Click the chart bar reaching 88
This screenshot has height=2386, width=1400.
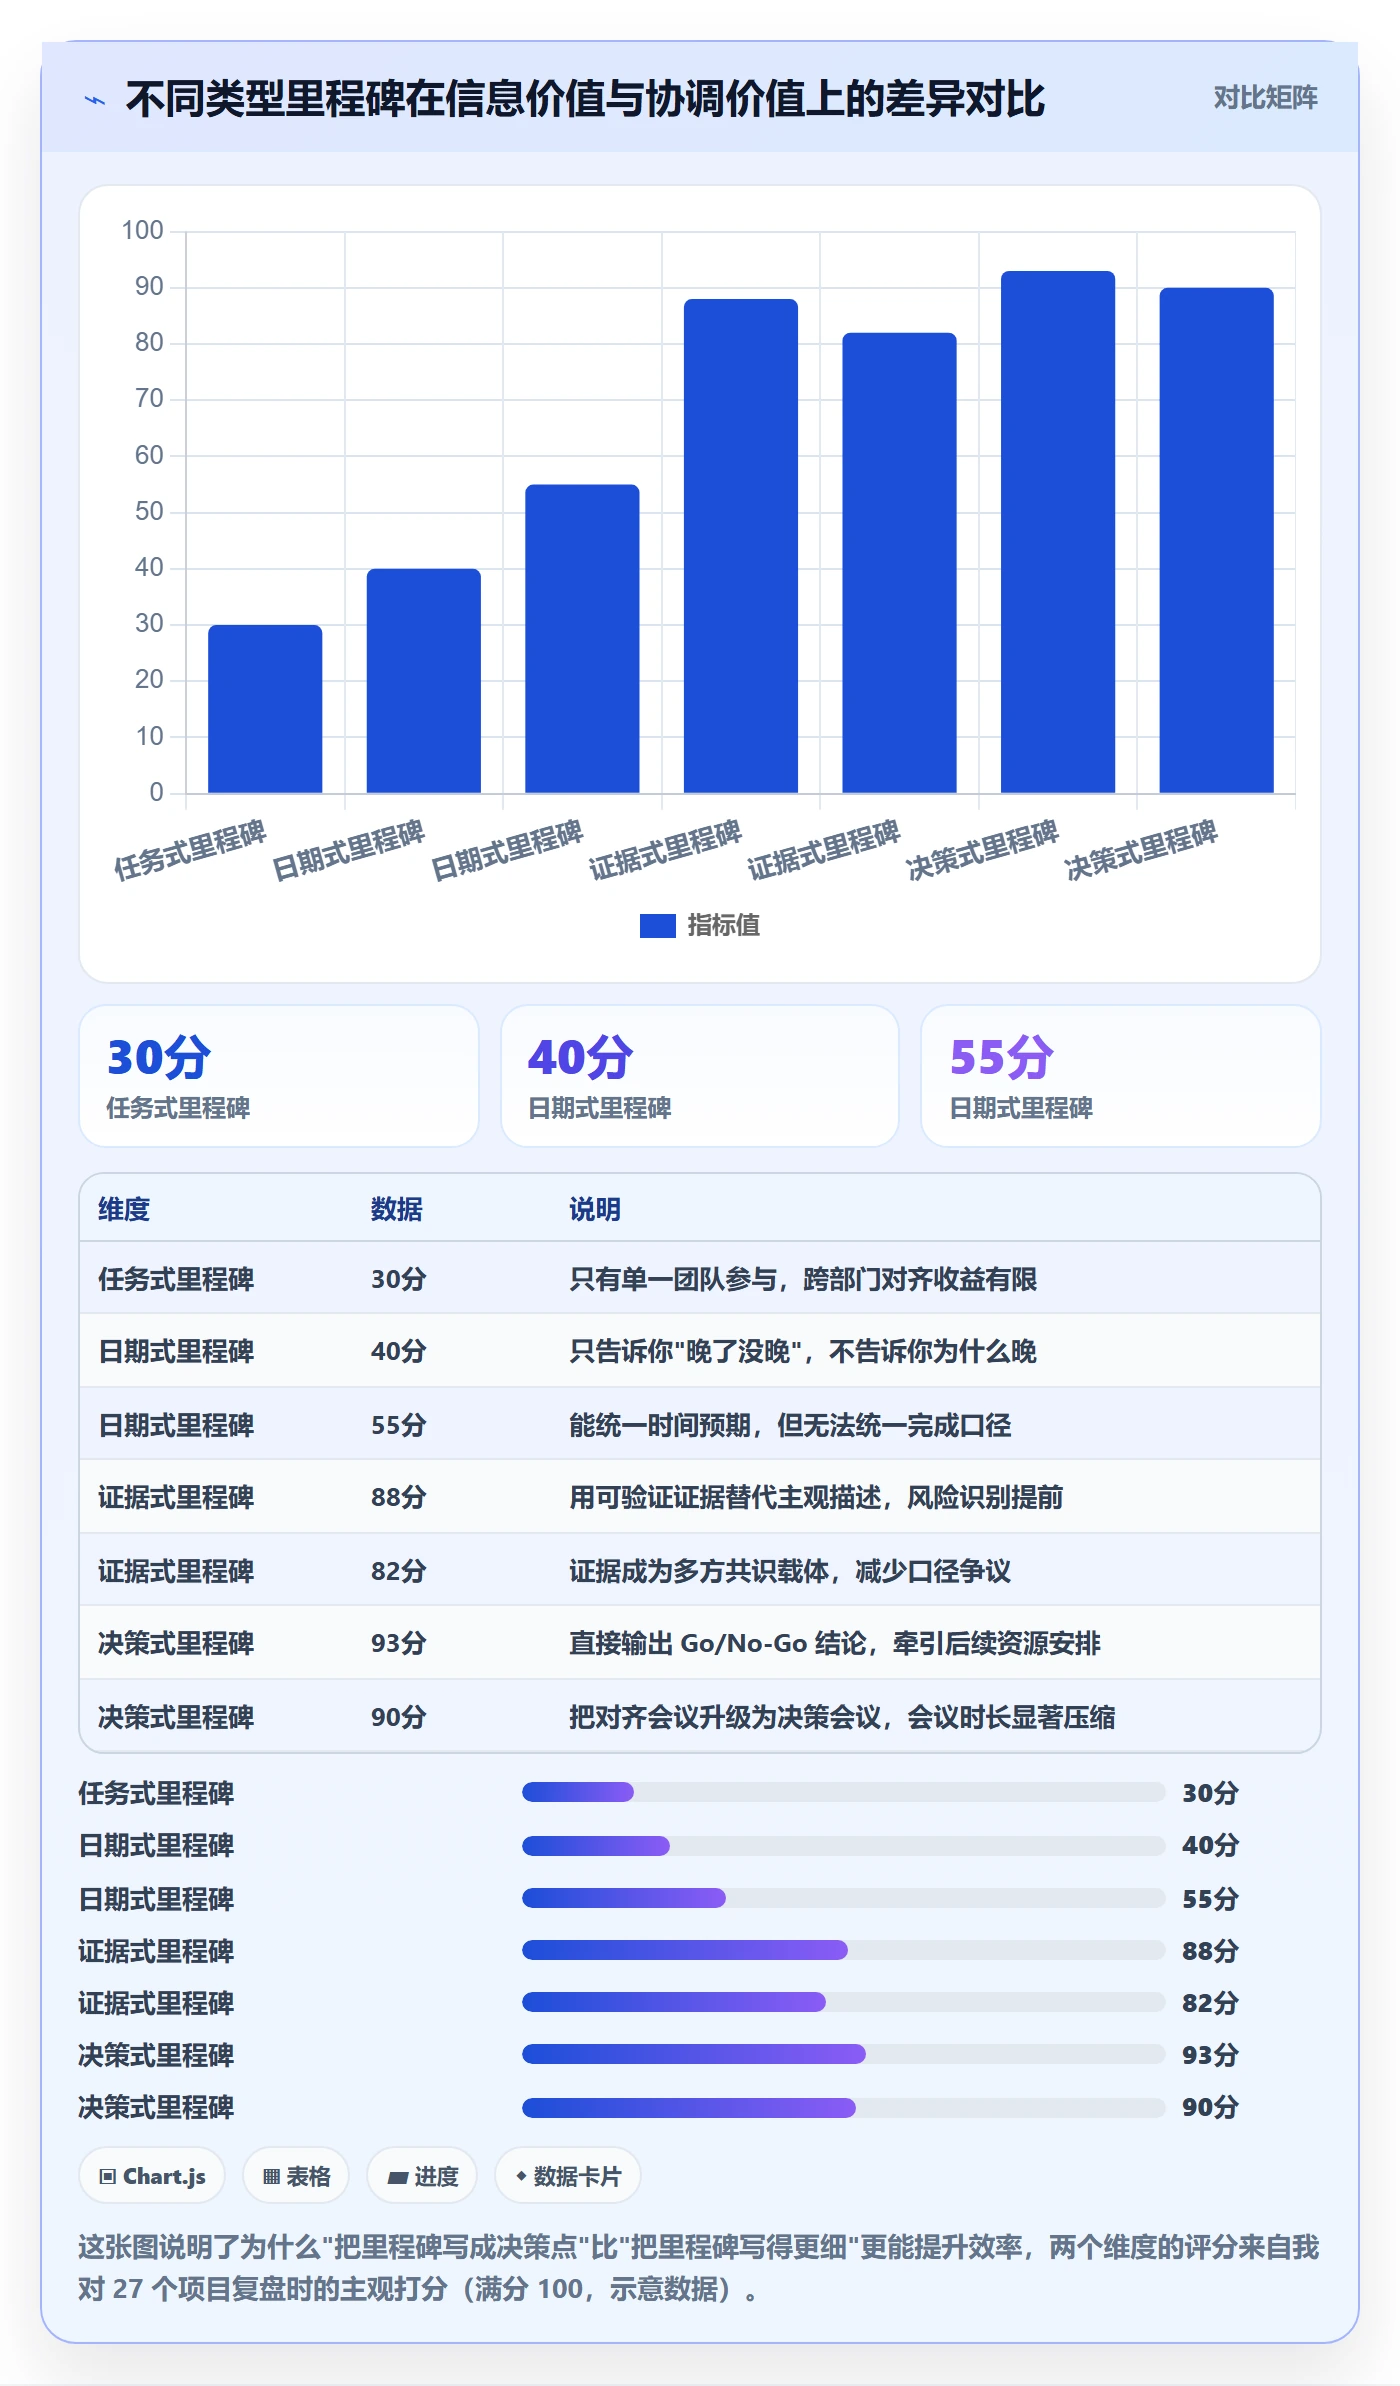tap(741, 546)
